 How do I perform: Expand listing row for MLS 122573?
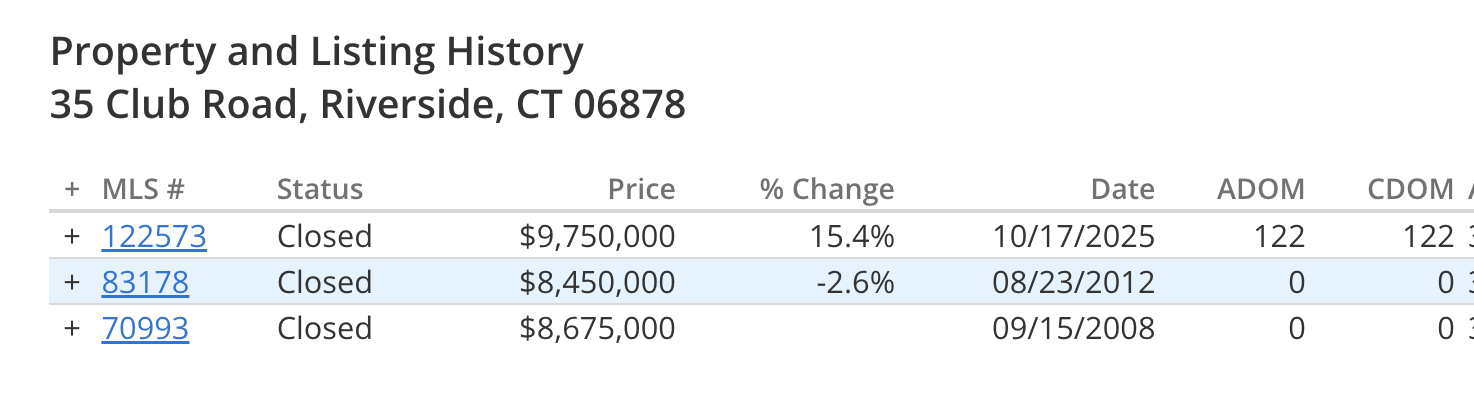pyautogui.click(x=71, y=237)
